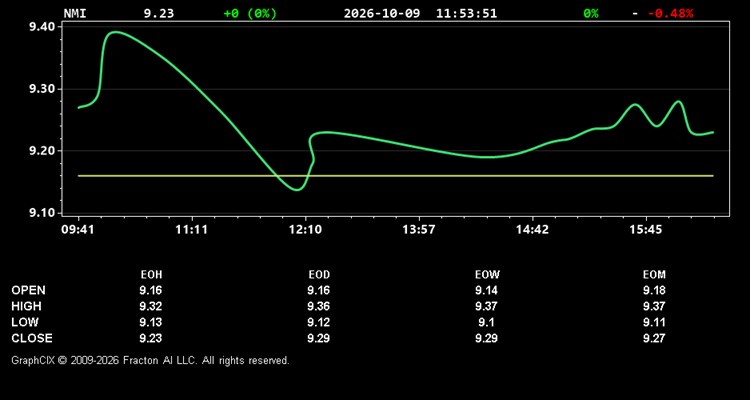Click the EOW low value 9.1

[x=486, y=322]
